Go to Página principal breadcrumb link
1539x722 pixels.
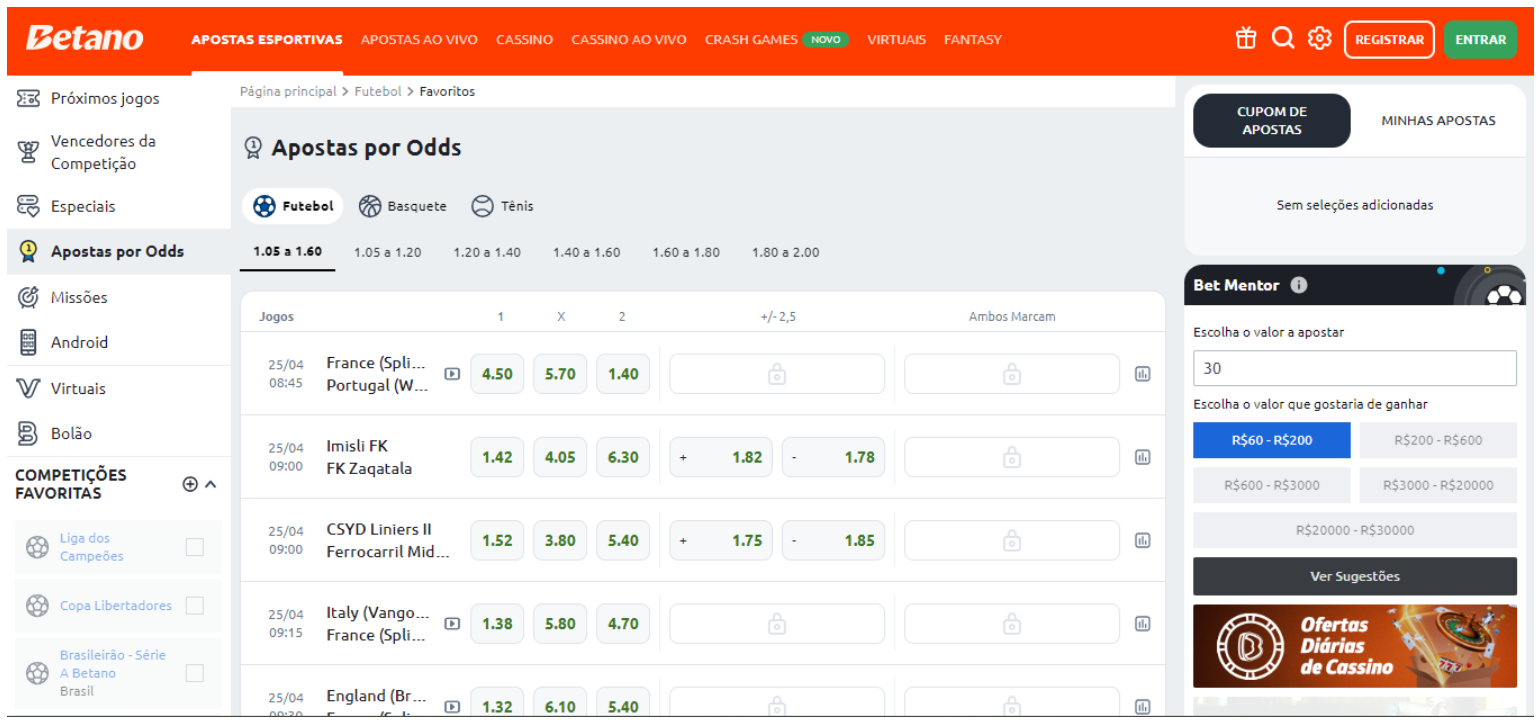point(288,91)
